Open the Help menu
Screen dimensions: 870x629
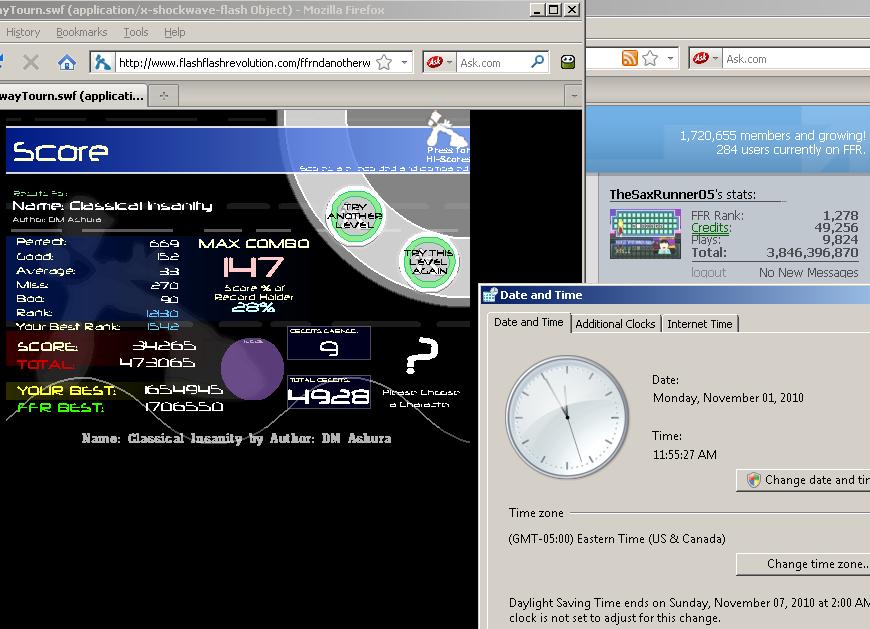pos(175,32)
